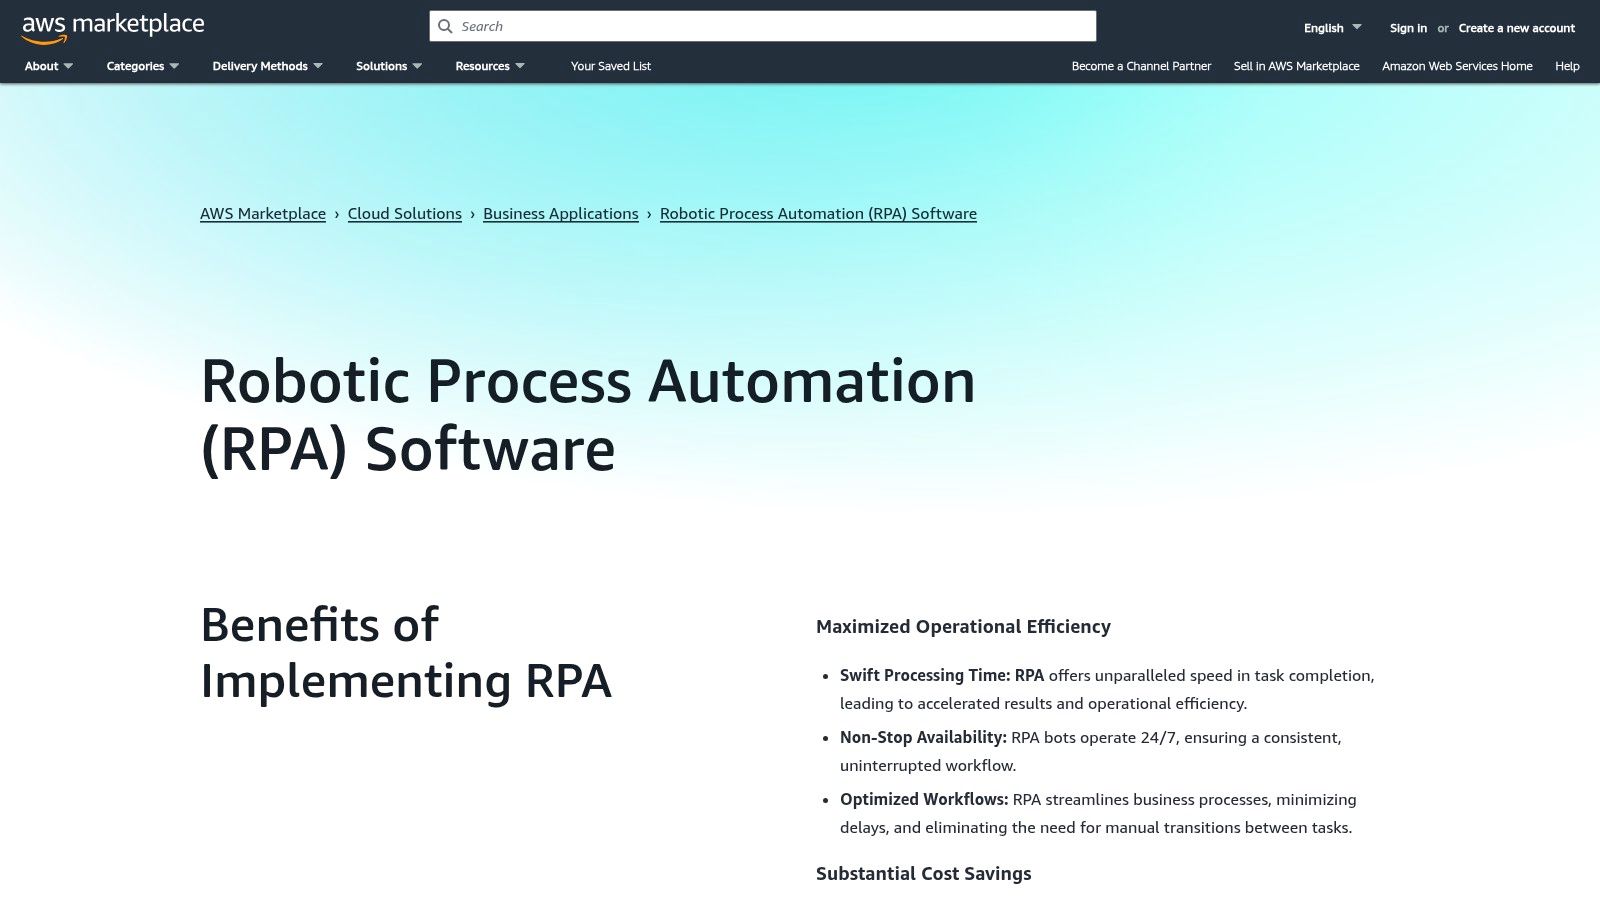Click the Benefits of Implementing RPA heading
Image resolution: width=1600 pixels, height=900 pixels.
406,652
